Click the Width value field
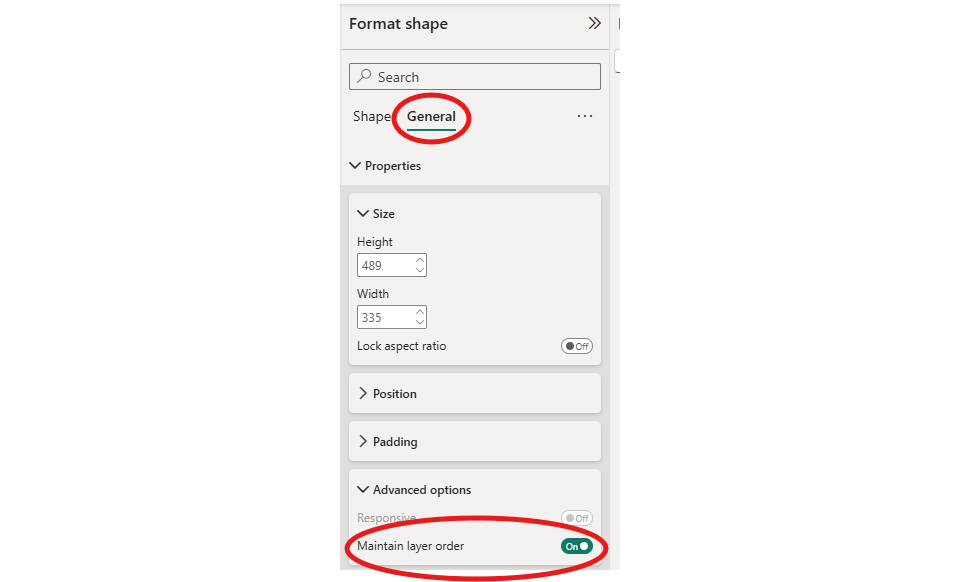960x582 pixels. (x=385, y=318)
